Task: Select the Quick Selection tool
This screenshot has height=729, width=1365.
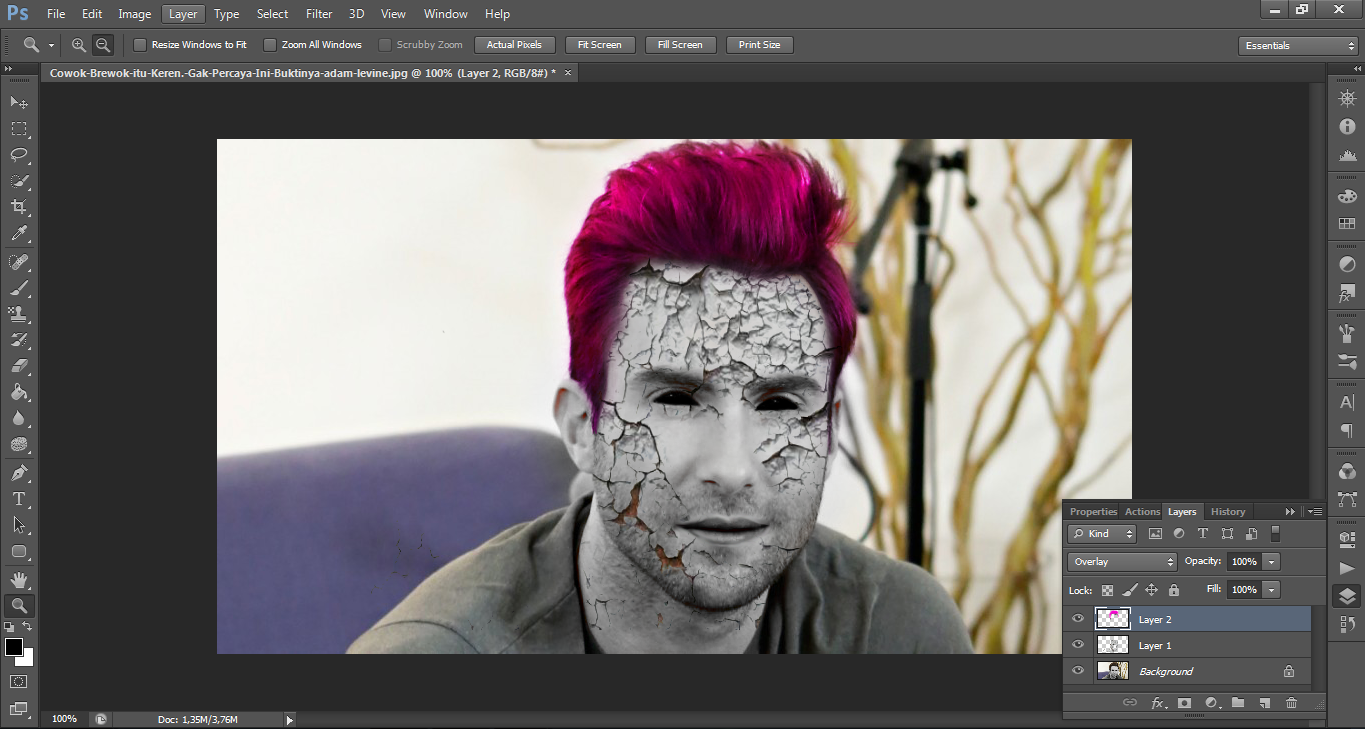Action: click(x=19, y=181)
